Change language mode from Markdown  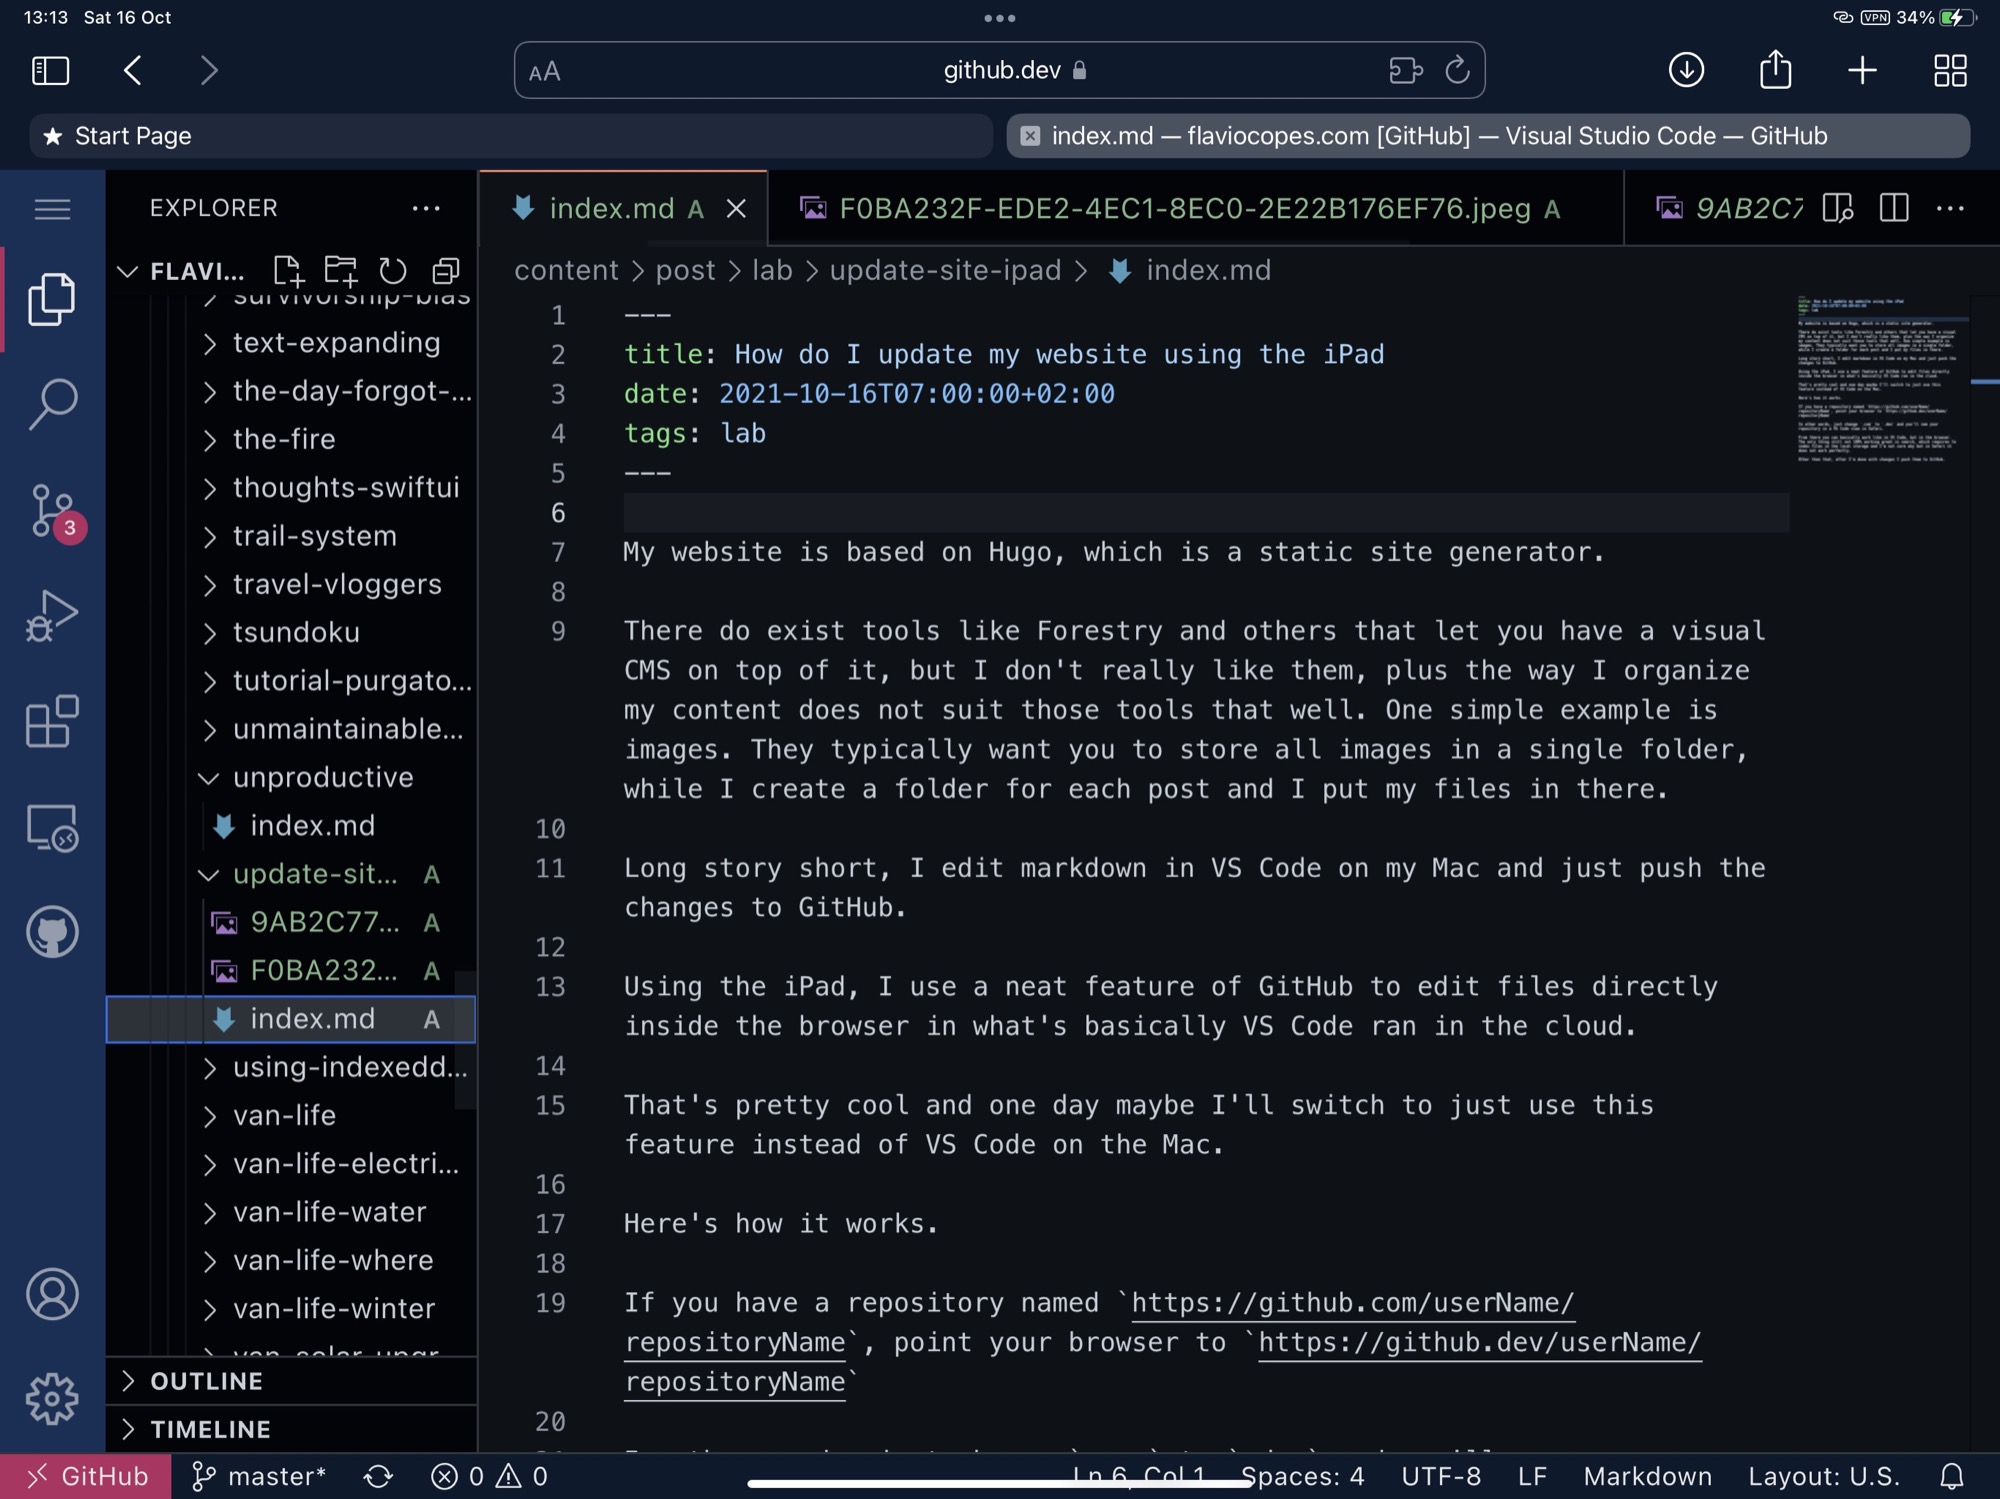pyautogui.click(x=1647, y=1476)
